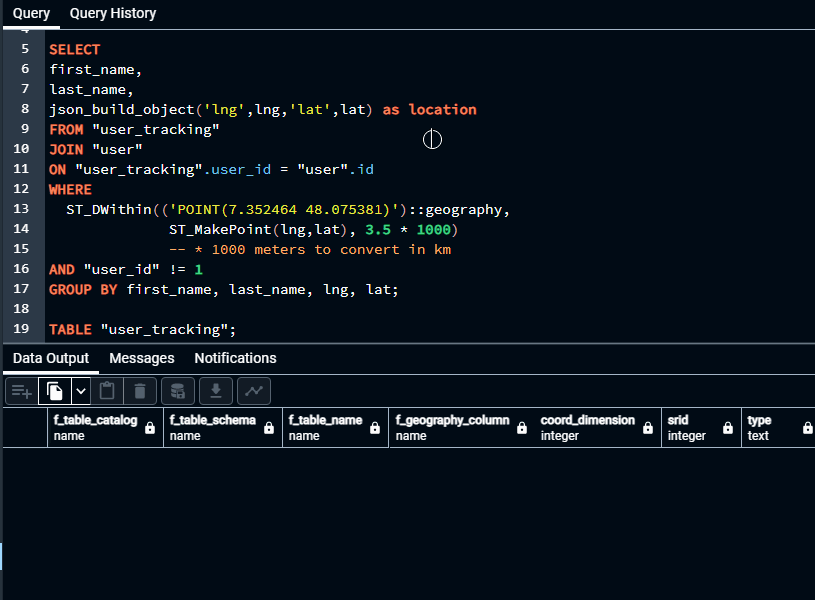Click TABLE keyword on line 19
Image resolution: width=815 pixels, height=600 pixels.
(70, 330)
